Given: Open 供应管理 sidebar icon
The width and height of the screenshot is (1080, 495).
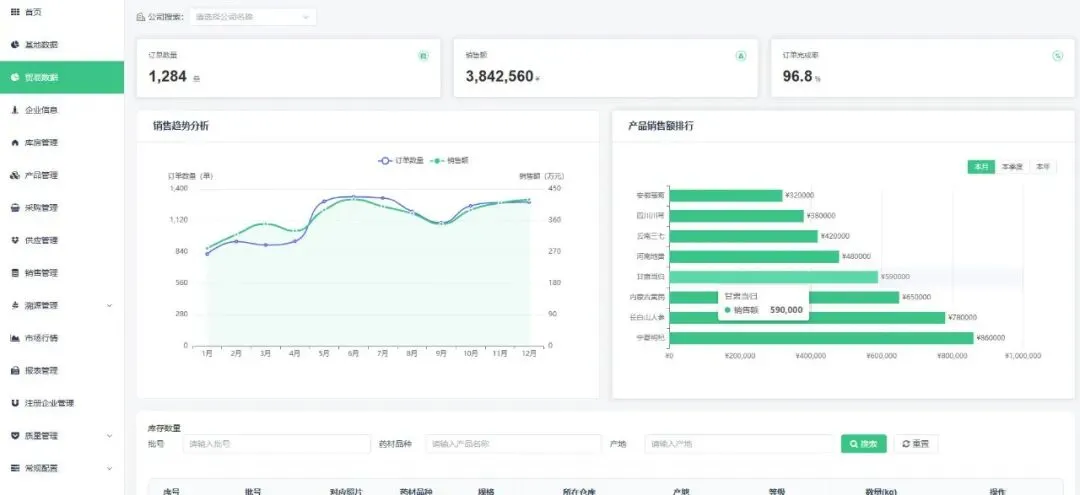Looking at the screenshot, I should click(15, 240).
